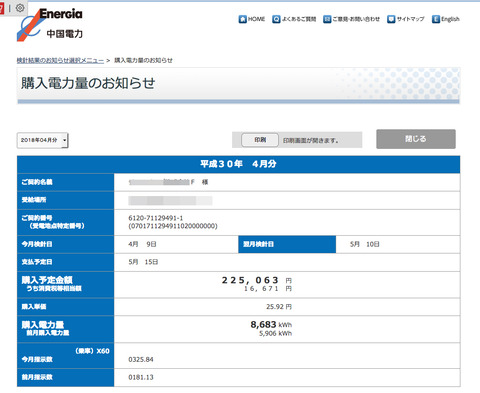Click the 購入電力量のお知らせ breadcrumb text
The width and height of the screenshot is (480, 393).
point(143,60)
